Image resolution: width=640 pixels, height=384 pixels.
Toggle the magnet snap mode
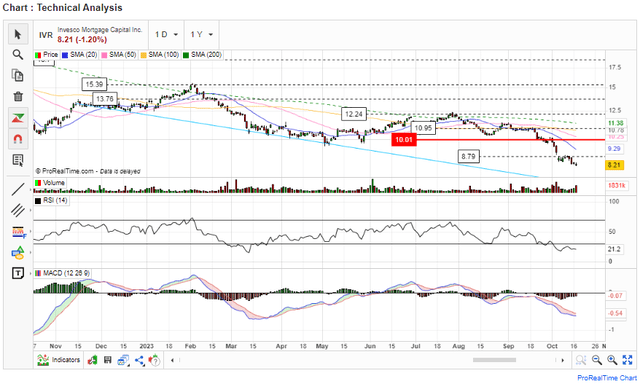click(18, 139)
